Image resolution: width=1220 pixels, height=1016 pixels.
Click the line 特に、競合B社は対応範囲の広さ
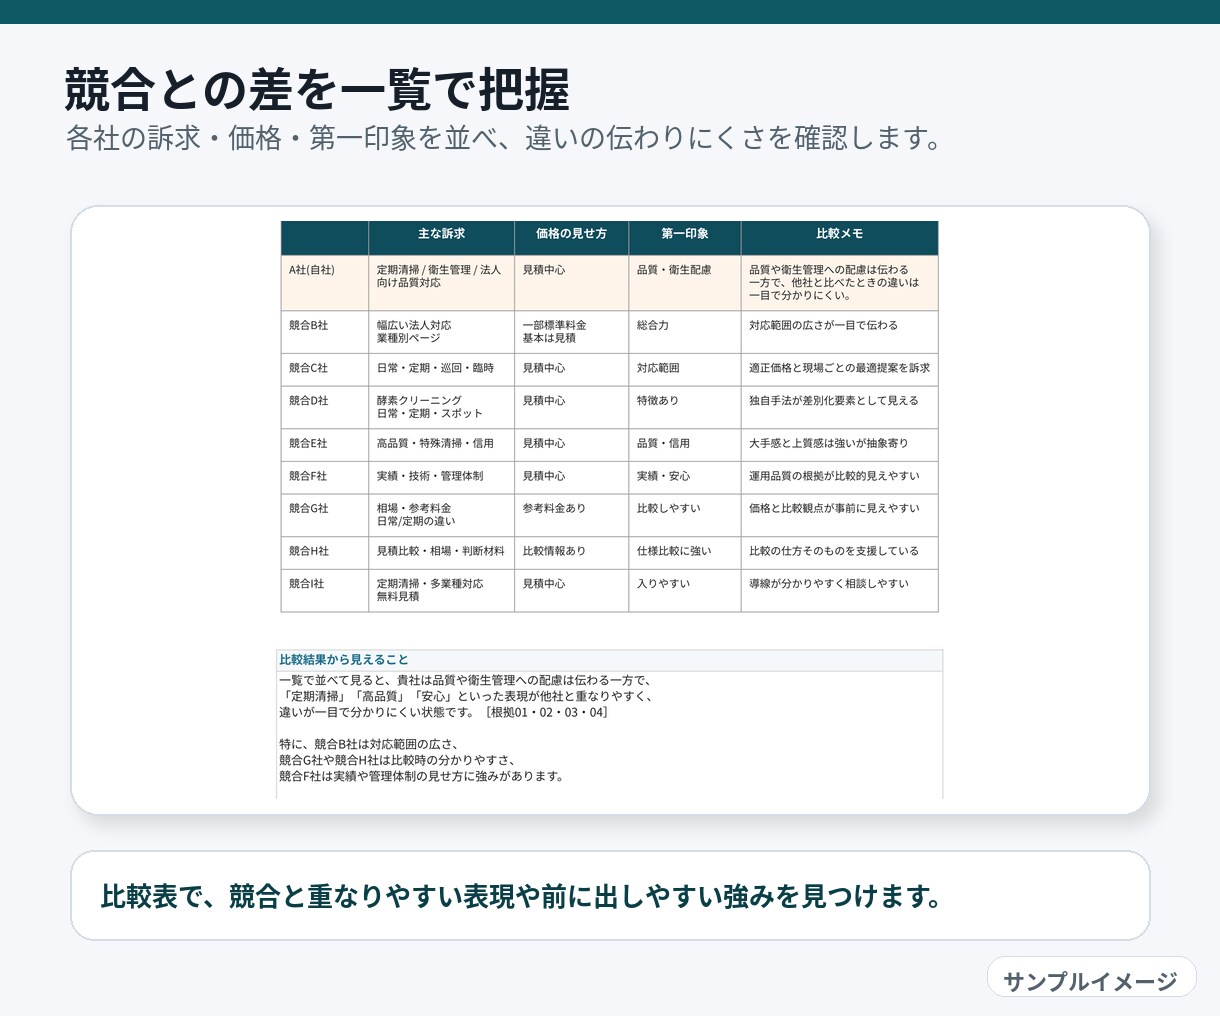(x=368, y=744)
